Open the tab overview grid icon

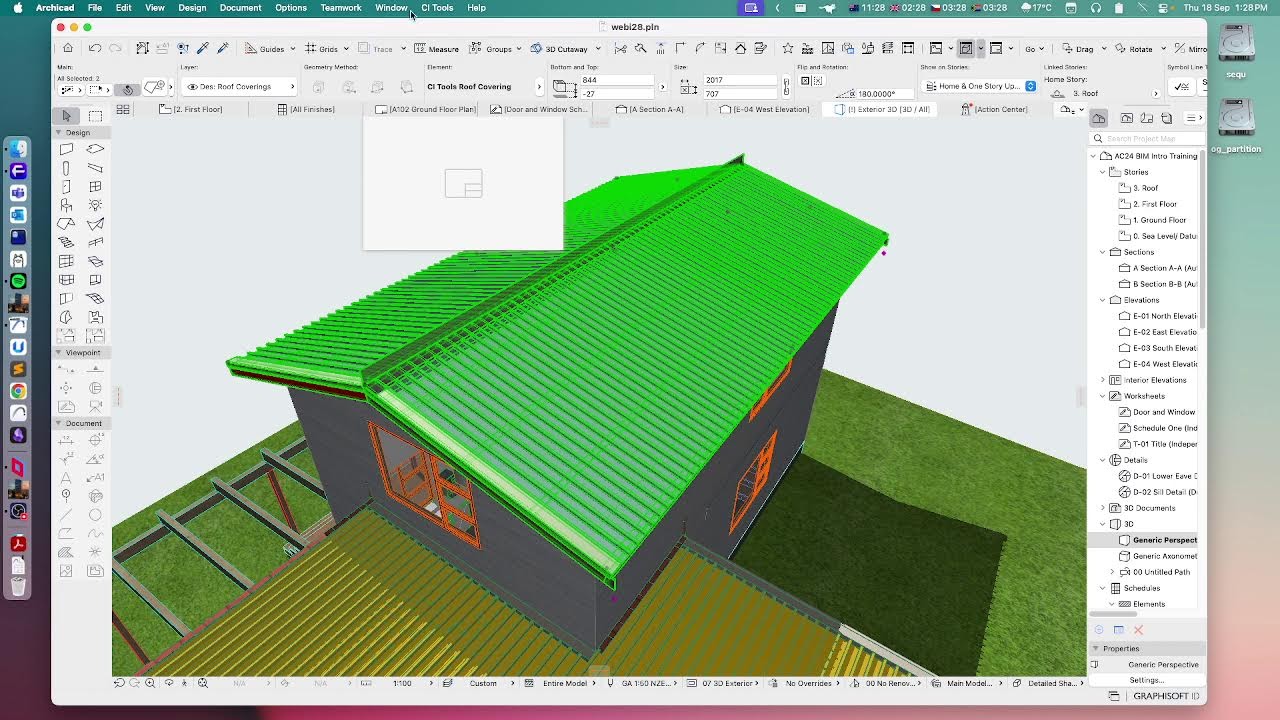point(123,109)
